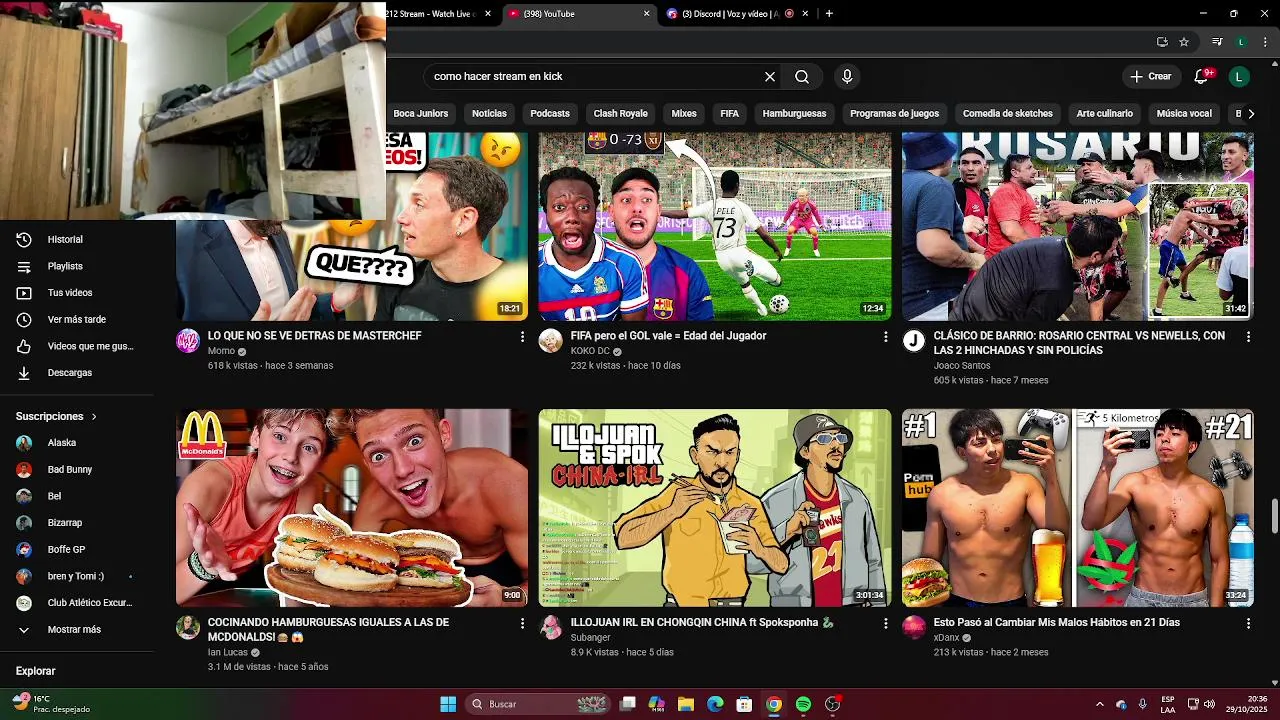Open options for COCINANDO HAMBURGUESAS video
The width and height of the screenshot is (1280, 720).
coord(522,623)
